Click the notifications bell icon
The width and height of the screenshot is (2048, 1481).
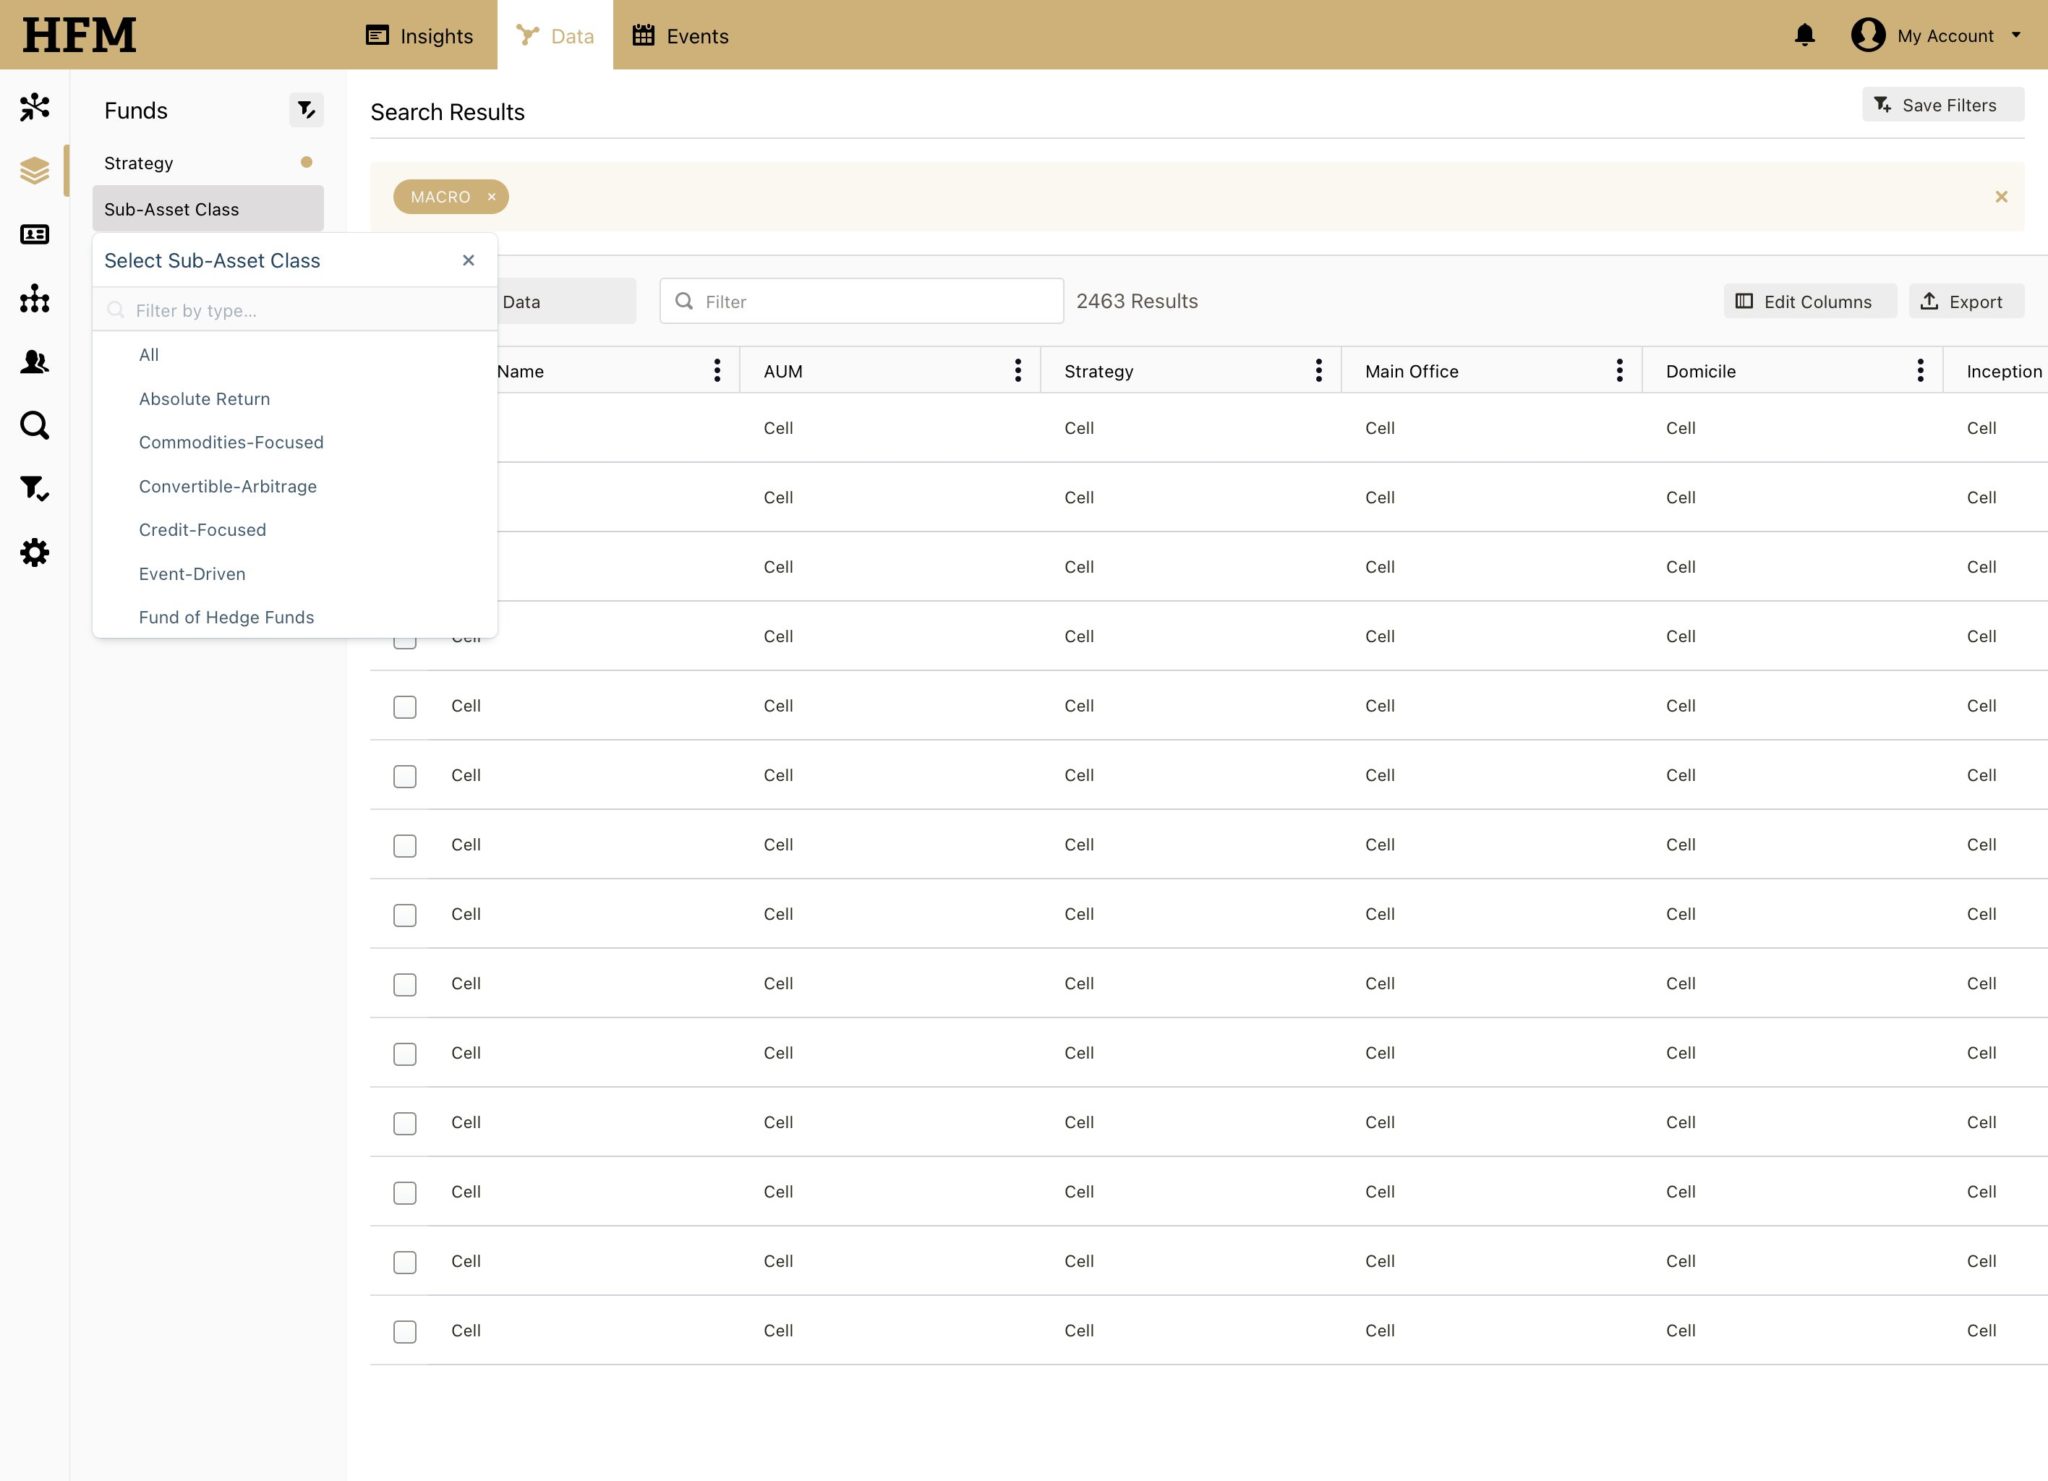1804,36
